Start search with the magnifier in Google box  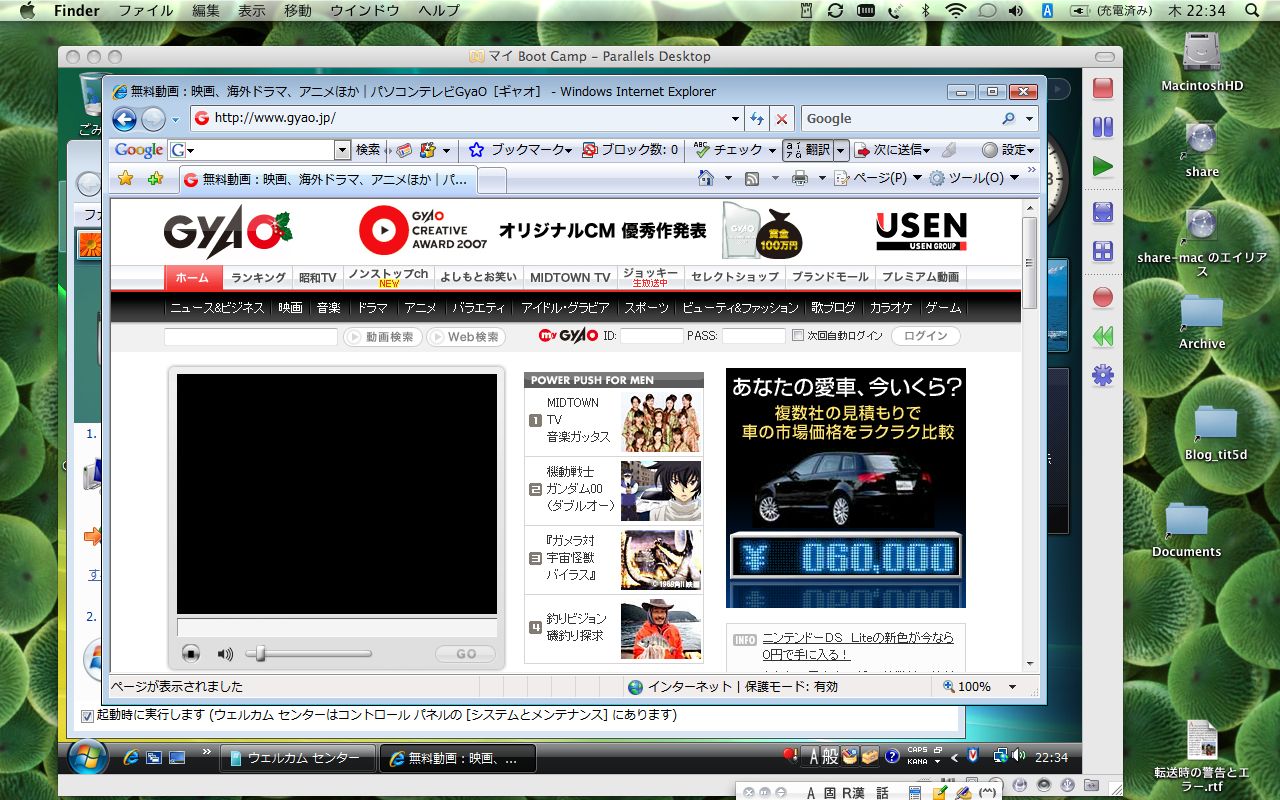click(1008, 119)
